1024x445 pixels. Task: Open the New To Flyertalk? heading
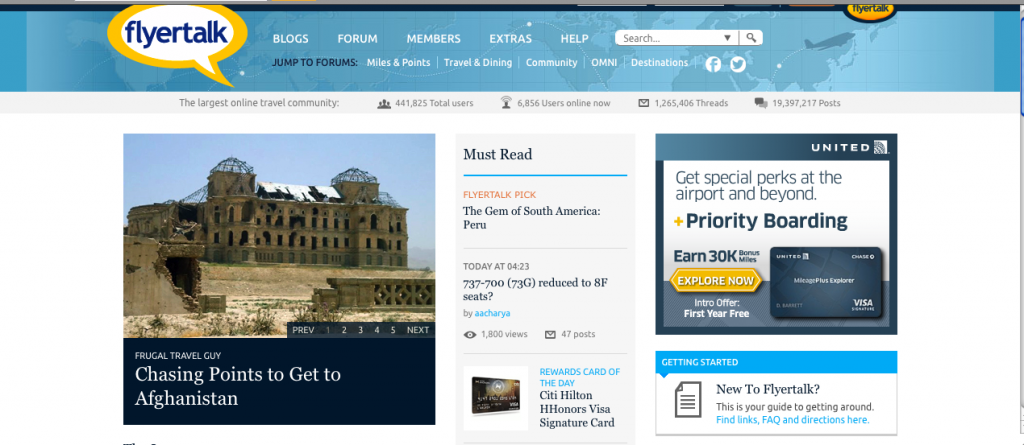click(x=768, y=389)
